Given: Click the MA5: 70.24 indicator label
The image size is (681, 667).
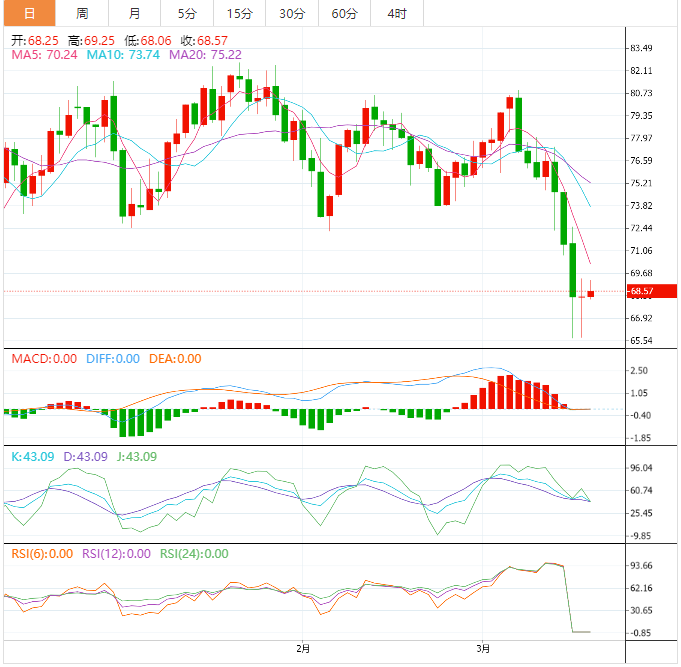Looking at the screenshot, I should (46, 55).
